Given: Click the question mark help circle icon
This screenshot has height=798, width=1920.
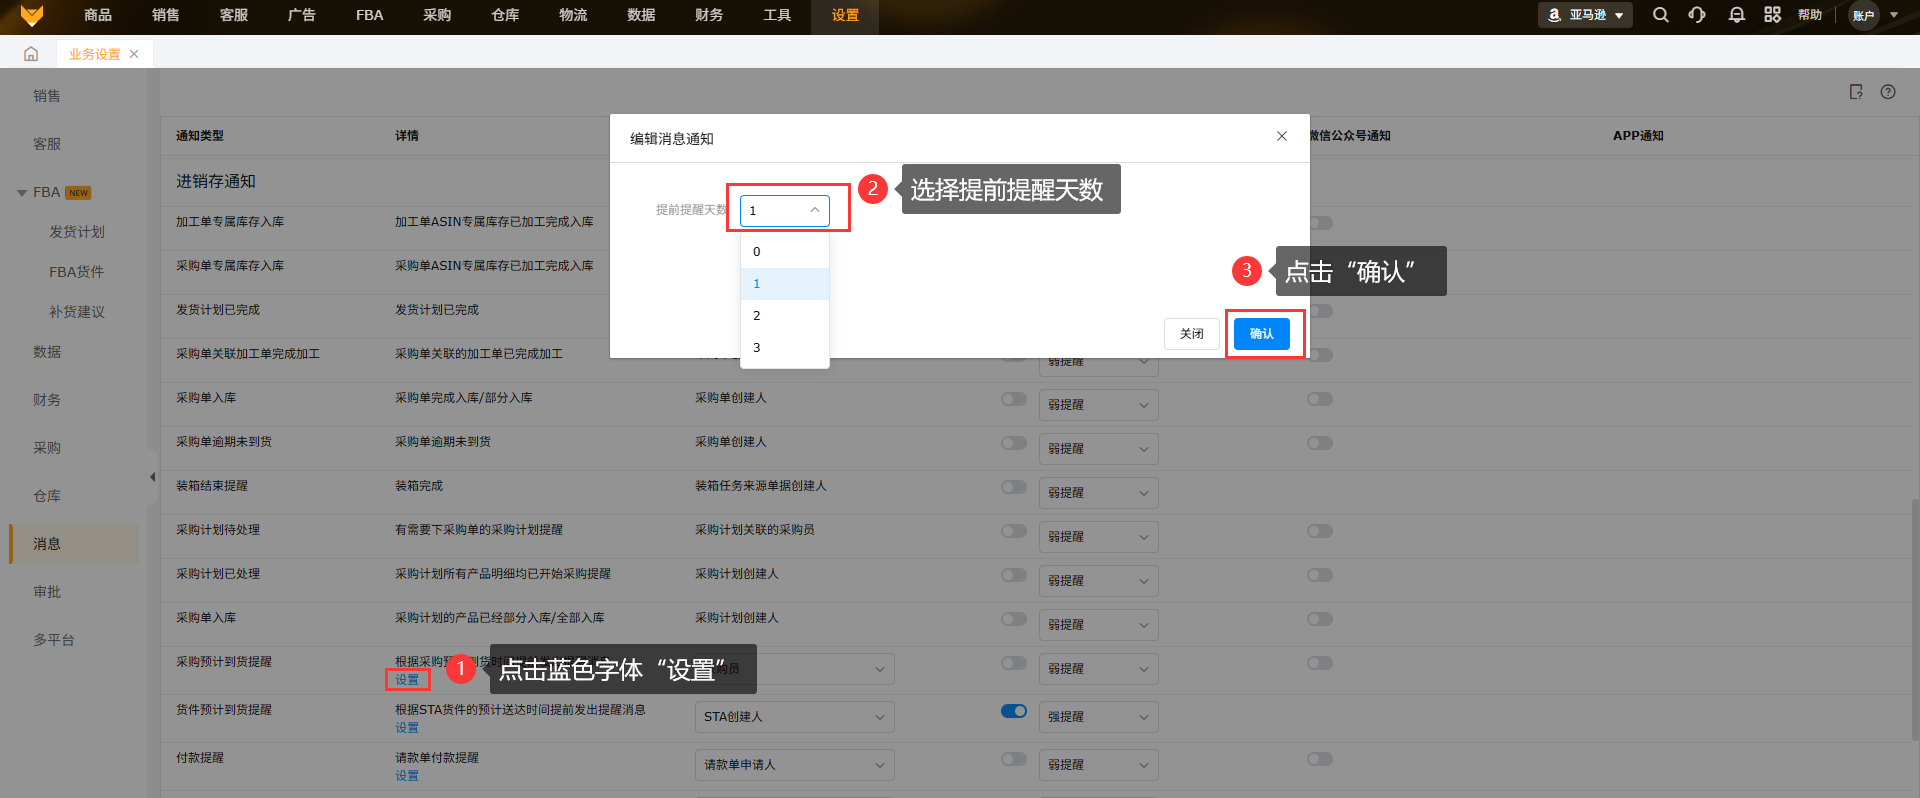Looking at the screenshot, I should coord(1887,92).
